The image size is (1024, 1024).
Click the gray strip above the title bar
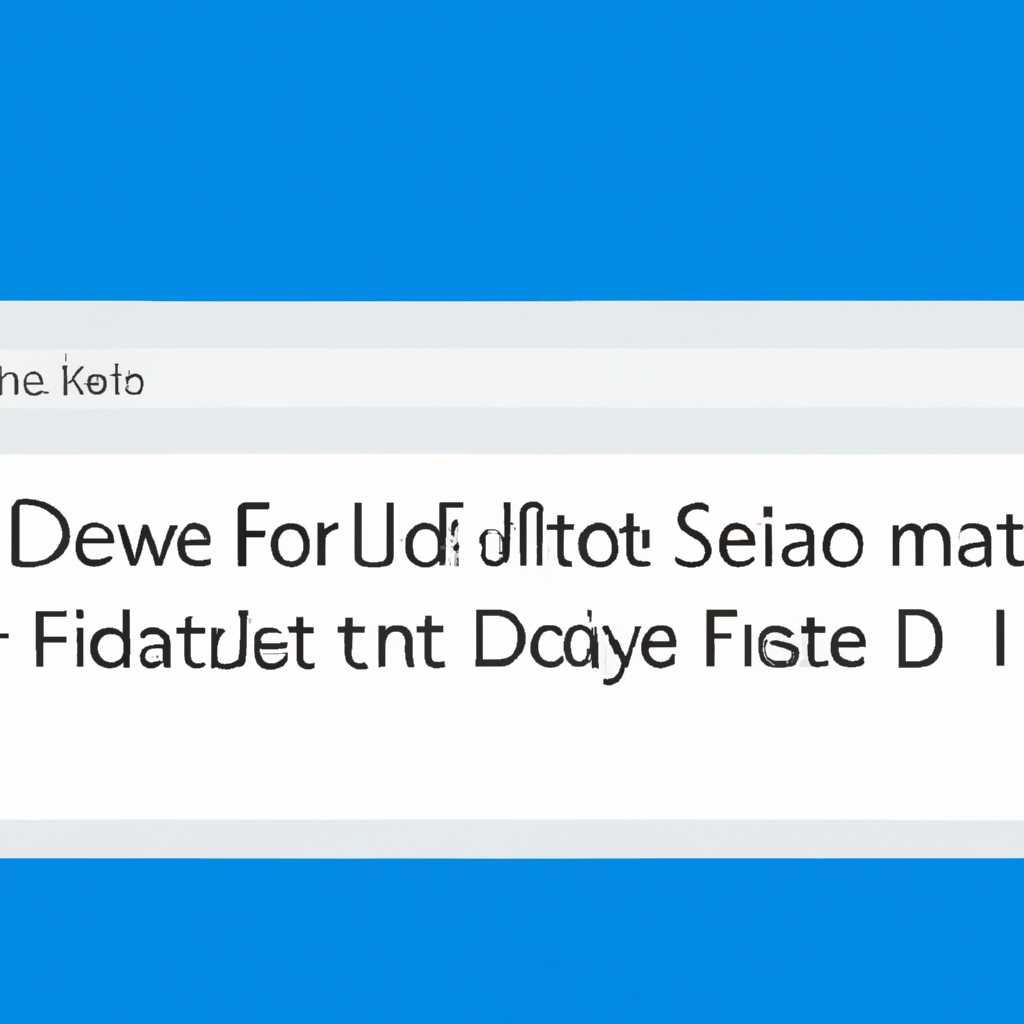pyautogui.click(x=512, y=325)
